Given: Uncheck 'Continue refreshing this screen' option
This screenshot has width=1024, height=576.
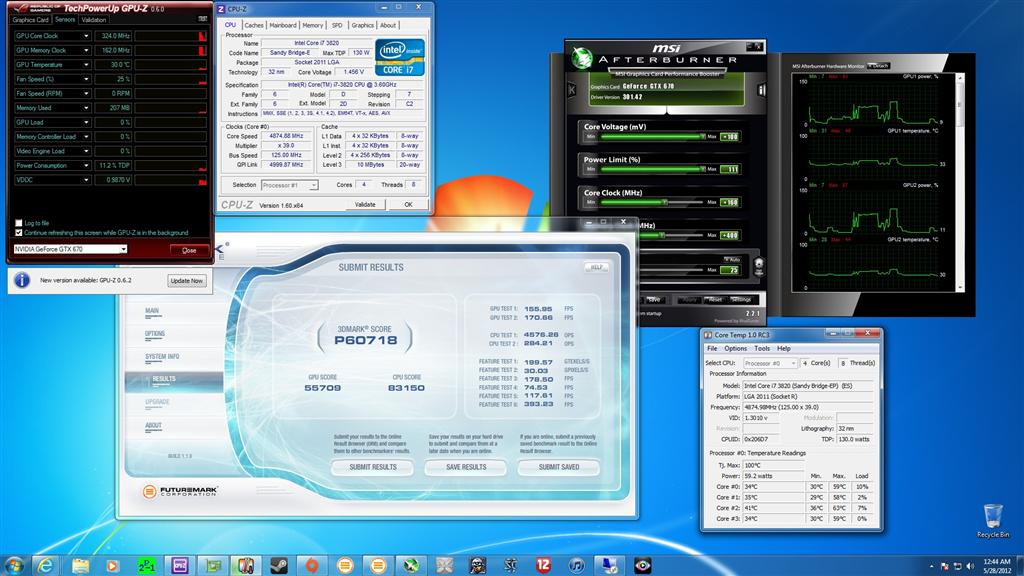Looking at the screenshot, I should [19, 232].
